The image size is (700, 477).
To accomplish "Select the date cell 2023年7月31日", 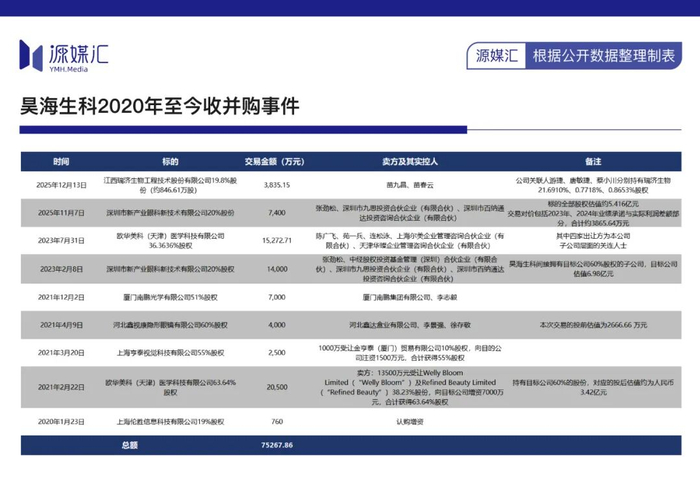I will [61, 241].
